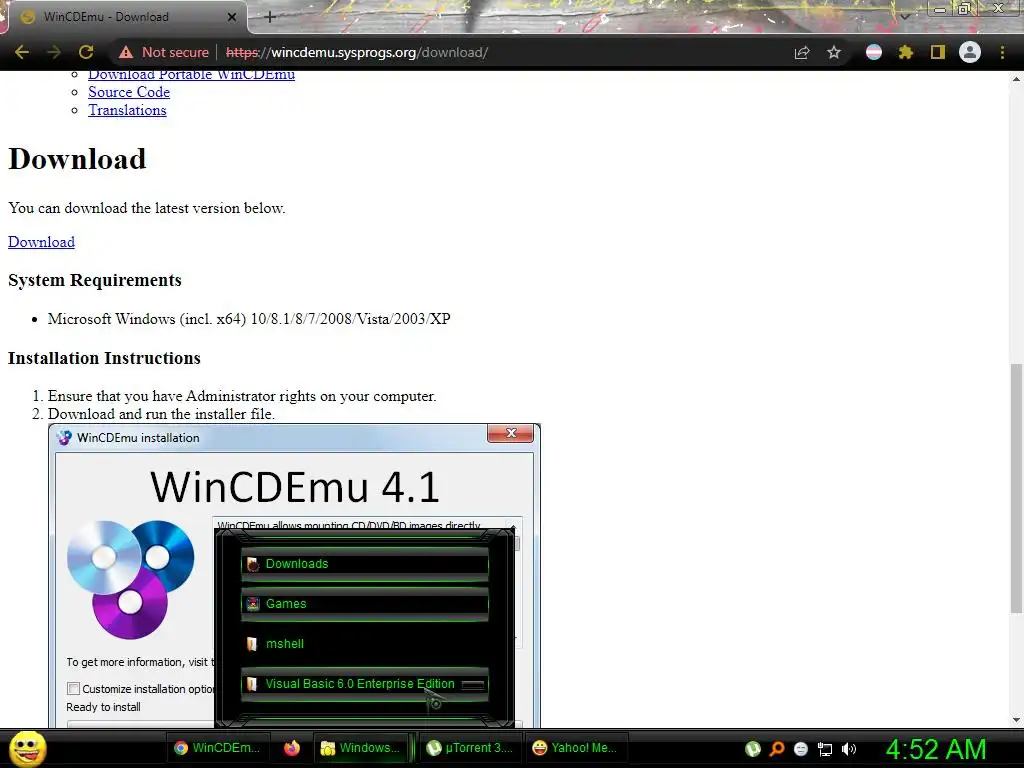Switch to WinCDEmu Chrome taskbar button
Screen dimensions: 1024x768
click(217, 748)
